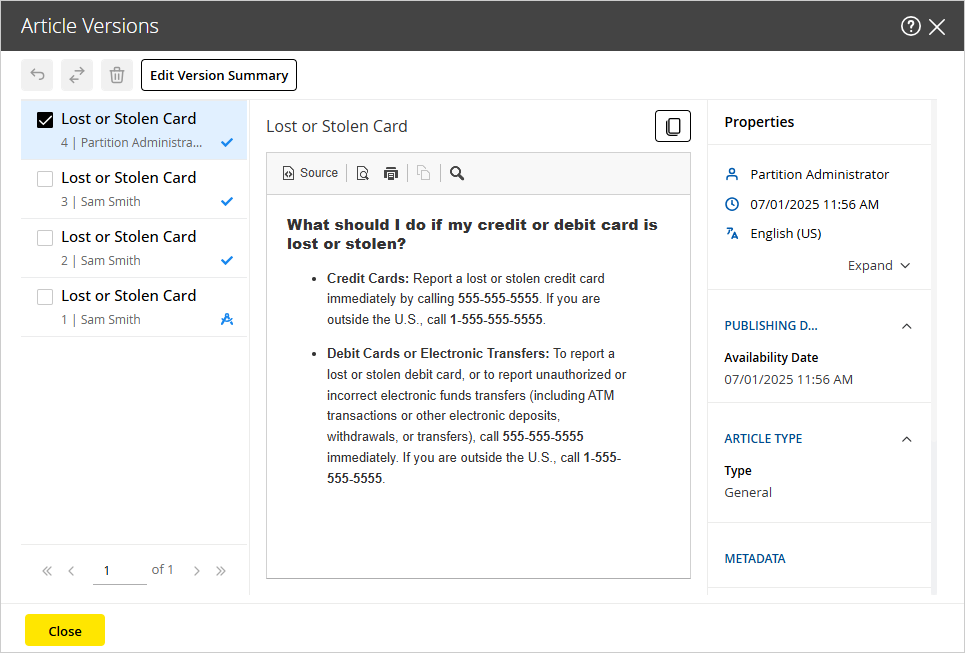
Task: Click the print icon in editor toolbar
Action: tap(391, 173)
